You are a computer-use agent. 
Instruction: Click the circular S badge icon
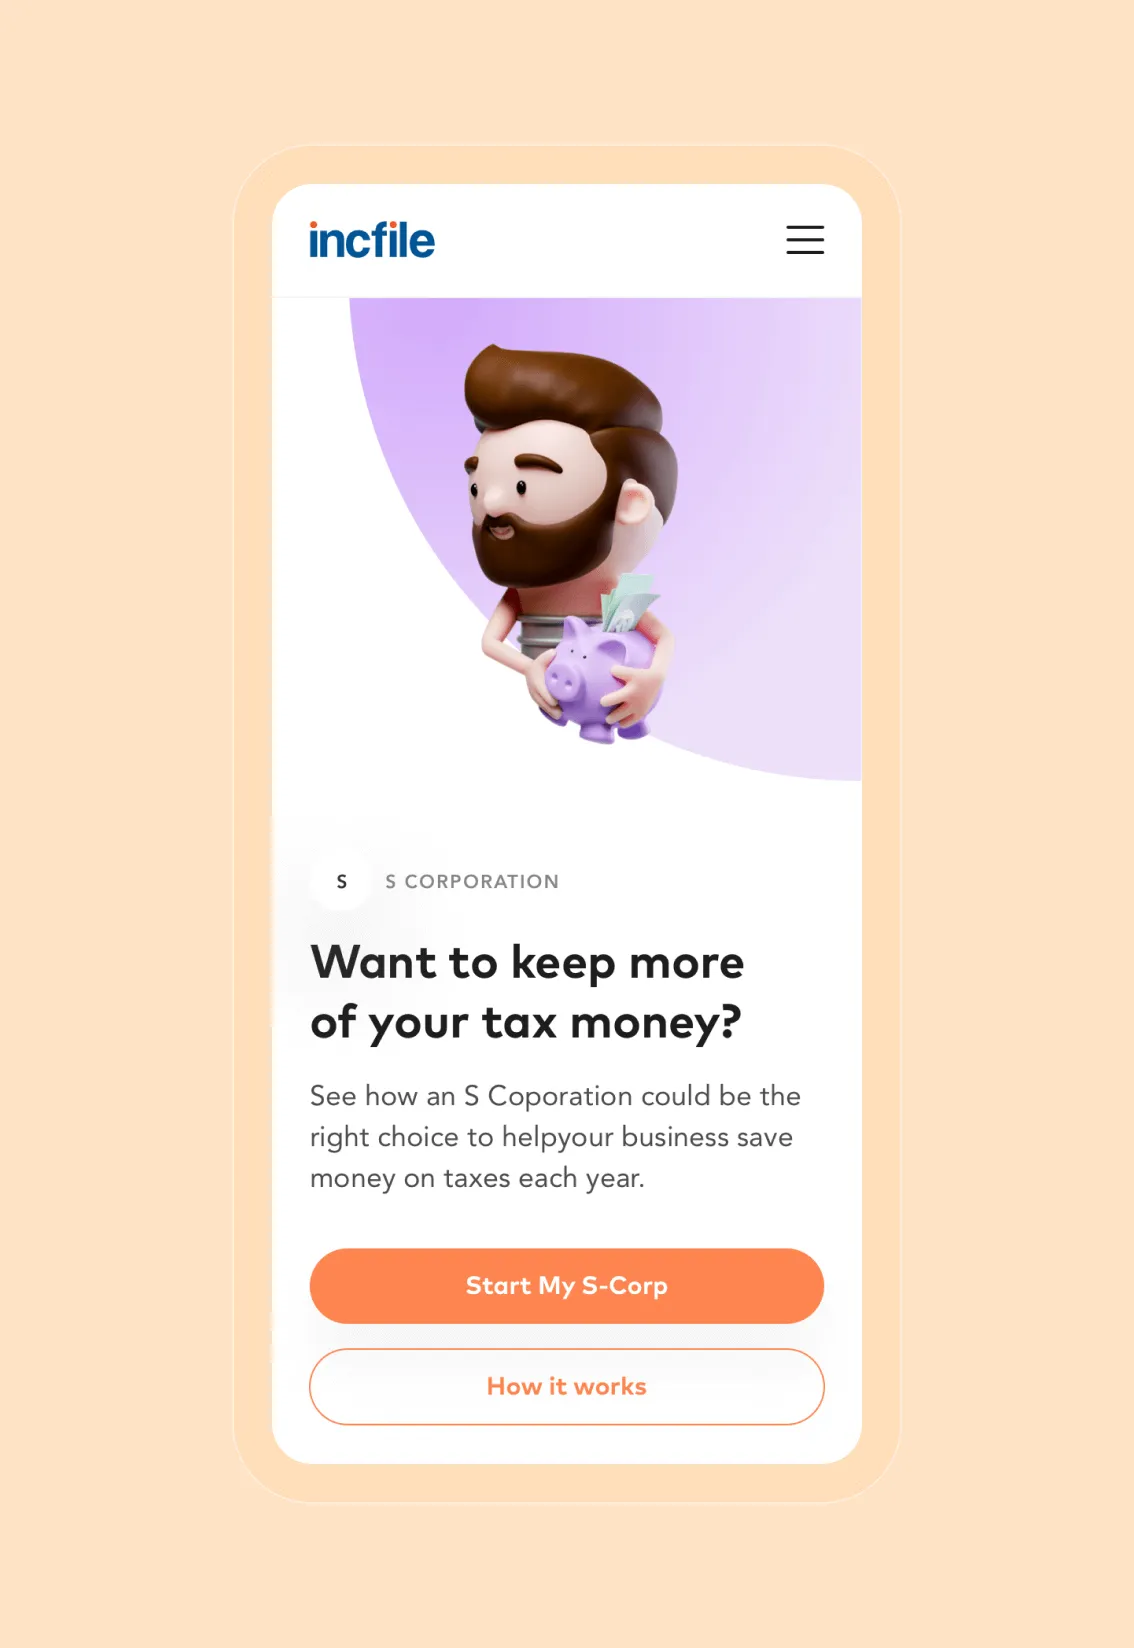coord(341,881)
